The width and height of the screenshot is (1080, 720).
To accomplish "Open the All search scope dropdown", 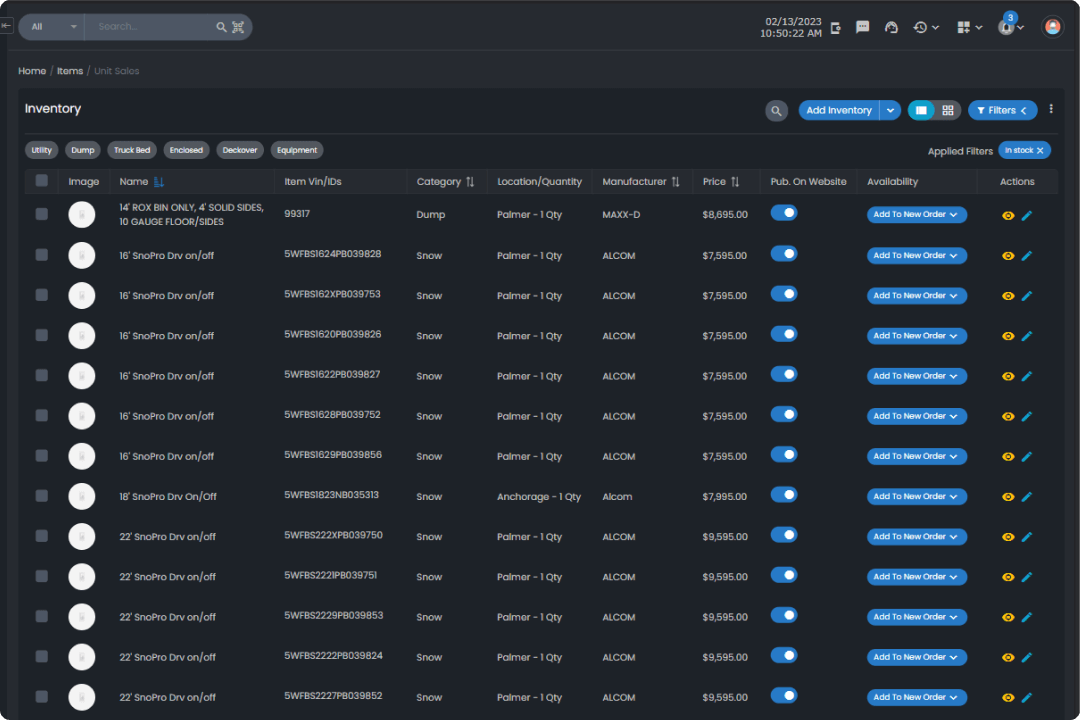I will click(x=52, y=27).
